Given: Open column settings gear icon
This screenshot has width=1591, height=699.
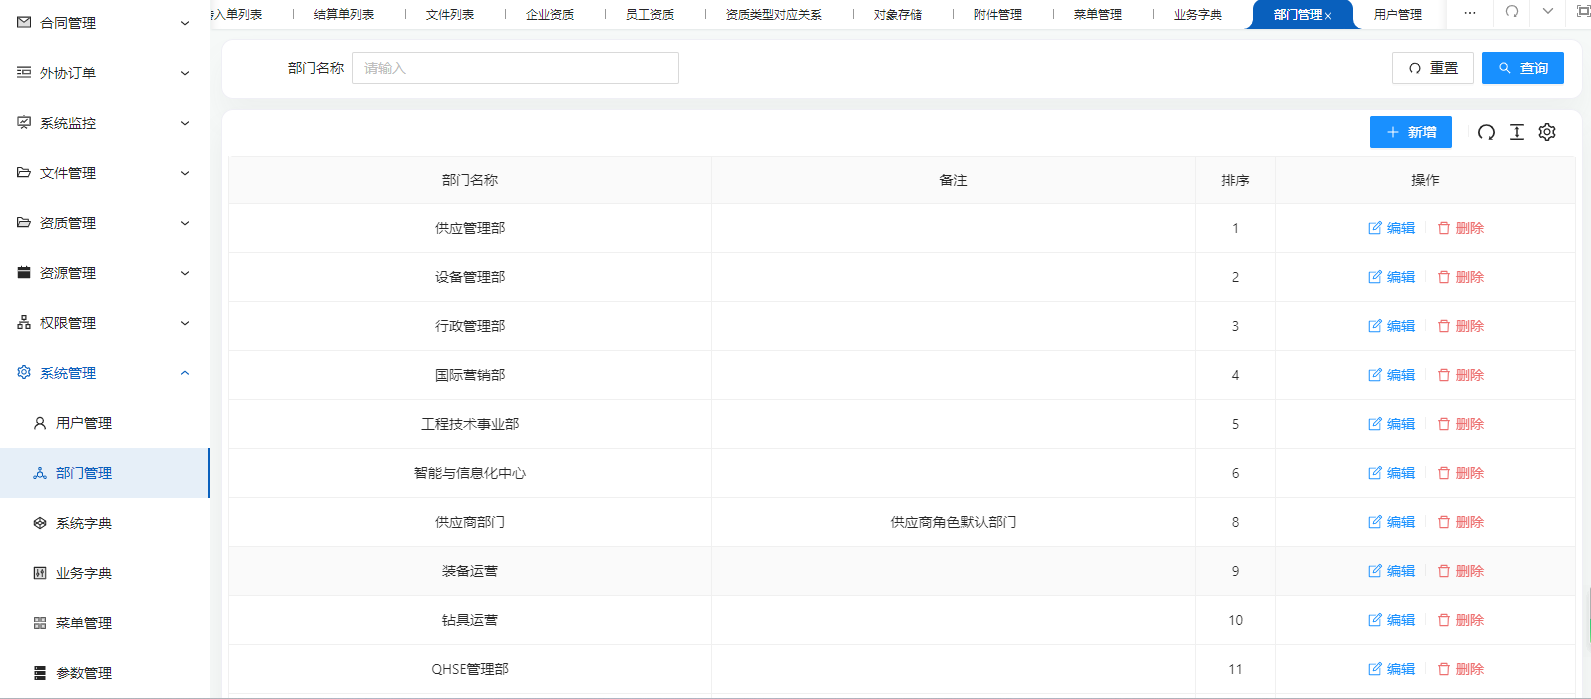Looking at the screenshot, I should pos(1547,132).
